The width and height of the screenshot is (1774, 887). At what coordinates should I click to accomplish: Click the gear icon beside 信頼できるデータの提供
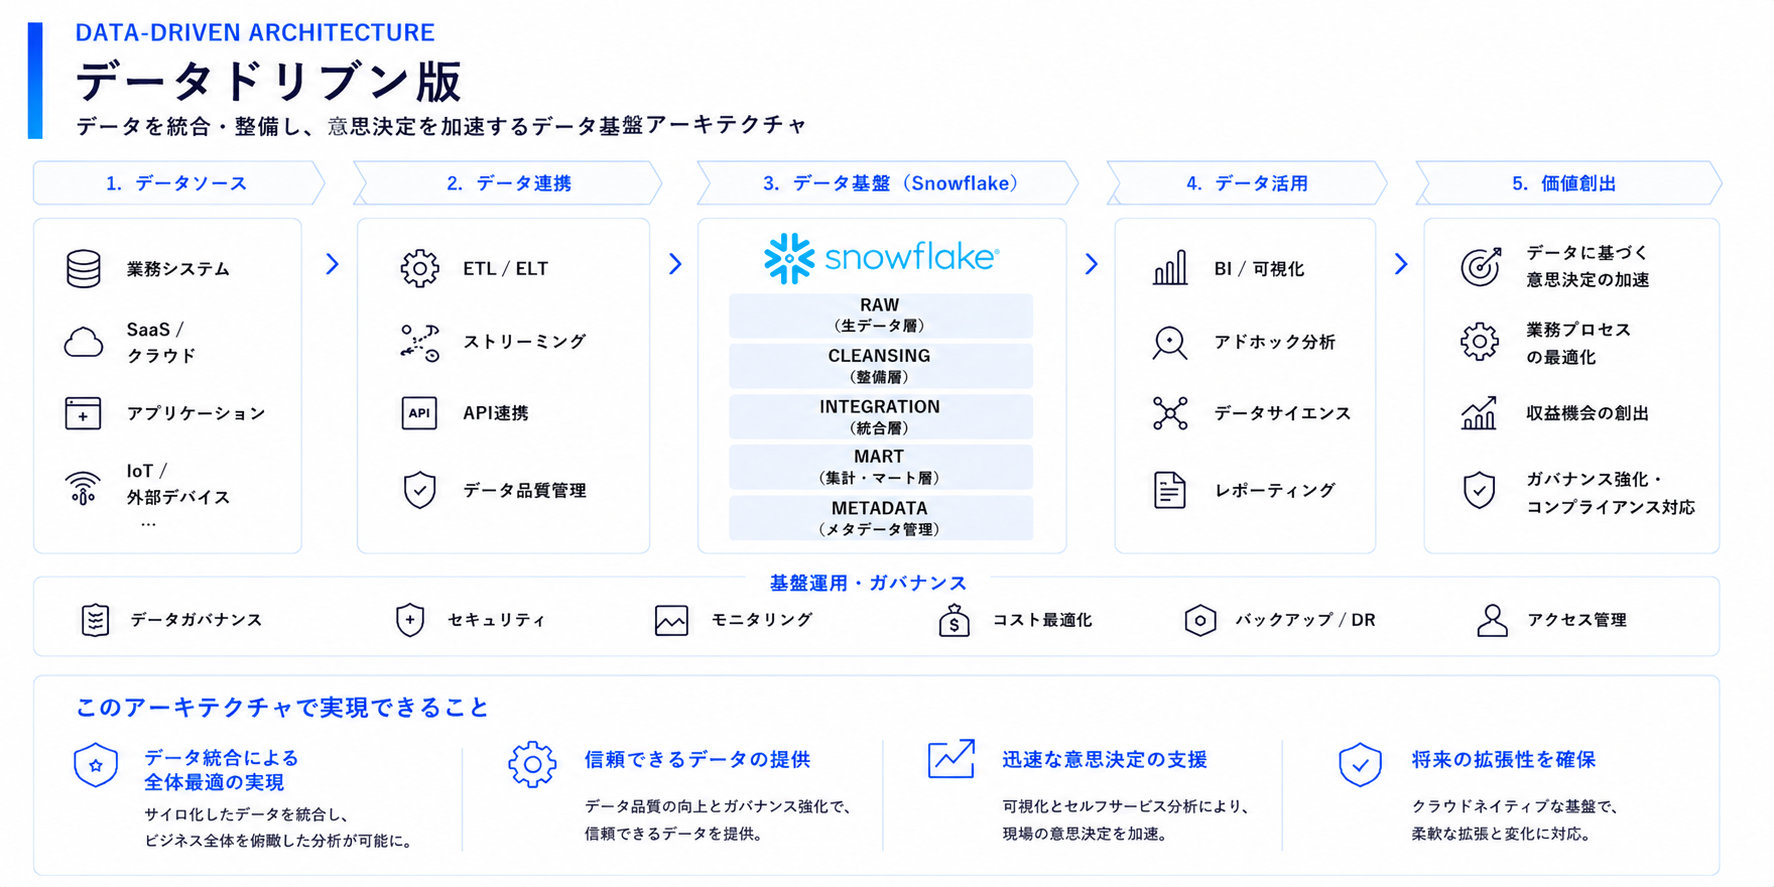(532, 765)
